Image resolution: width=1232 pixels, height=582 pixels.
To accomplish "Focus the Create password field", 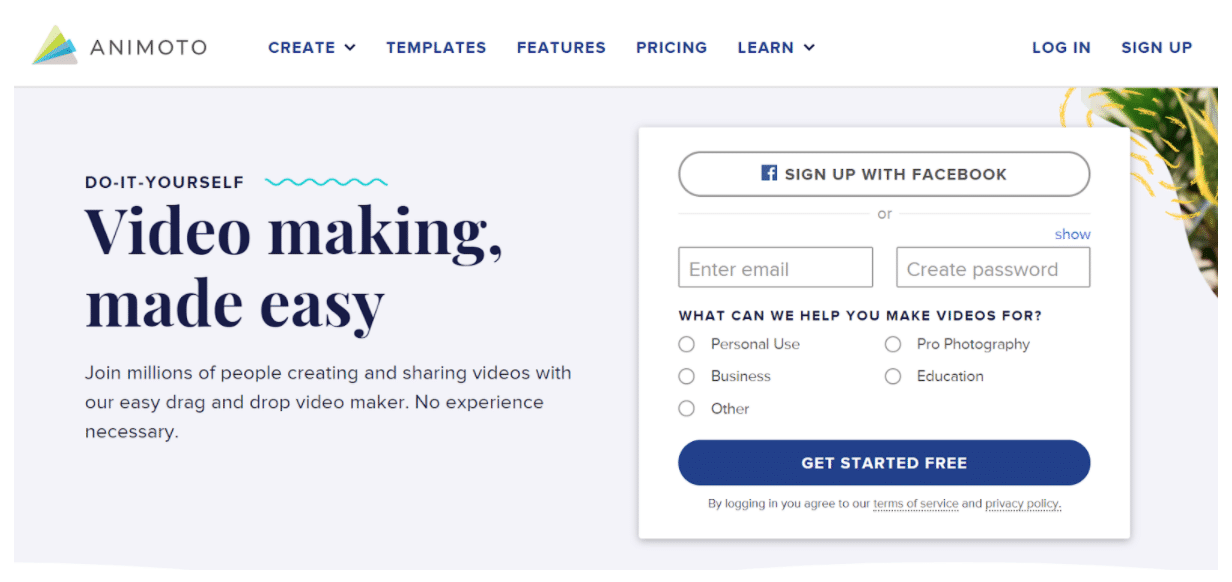I will [x=993, y=268].
